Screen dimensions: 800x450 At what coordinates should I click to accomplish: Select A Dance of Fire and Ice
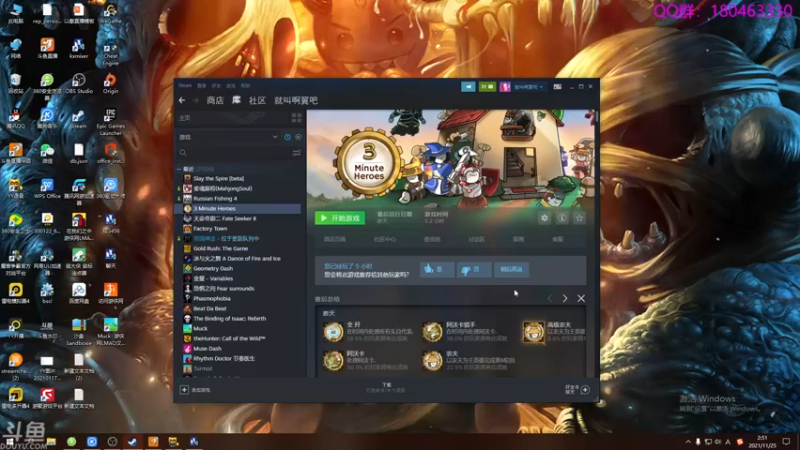pos(237,259)
